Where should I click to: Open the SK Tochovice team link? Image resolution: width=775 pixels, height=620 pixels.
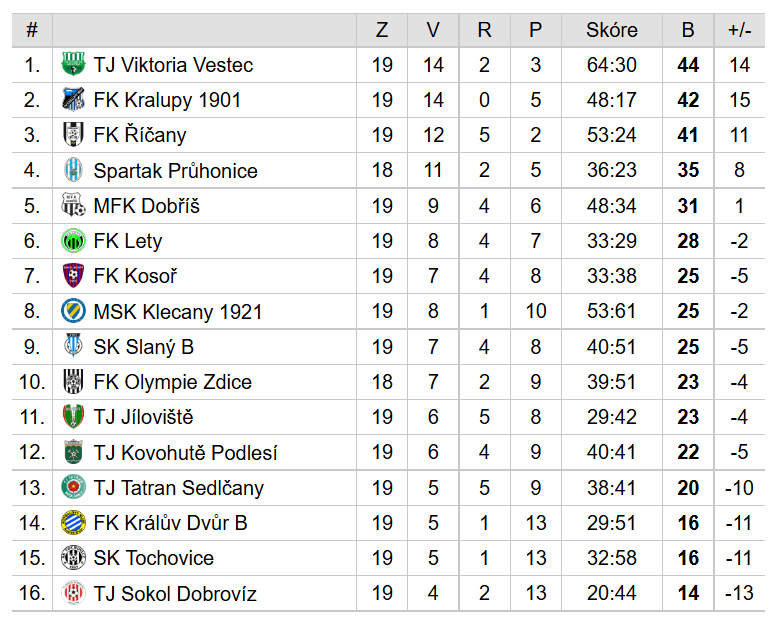click(153, 558)
